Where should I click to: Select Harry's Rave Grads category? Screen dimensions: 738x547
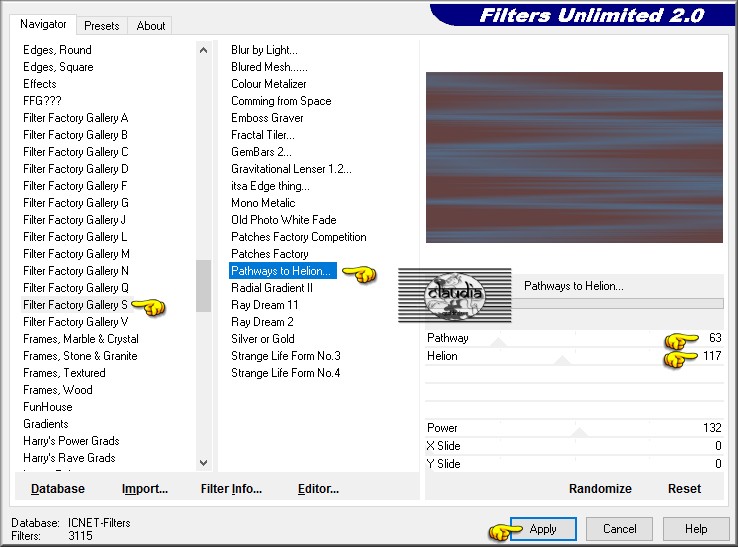pyautogui.click(x=69, y=458)
